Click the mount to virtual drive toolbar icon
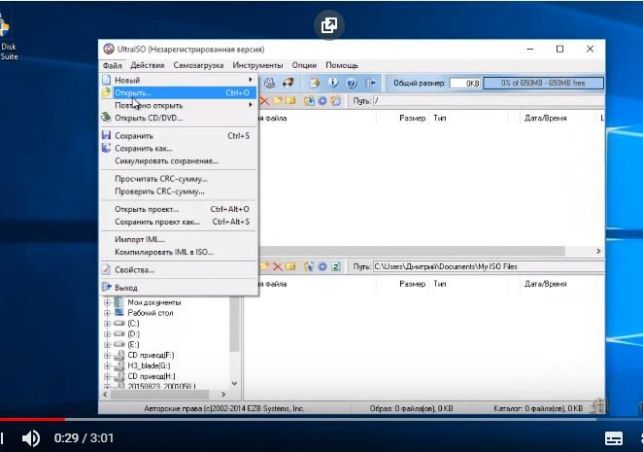The height and width of the screenshot is (452, 643). [269, 83]
